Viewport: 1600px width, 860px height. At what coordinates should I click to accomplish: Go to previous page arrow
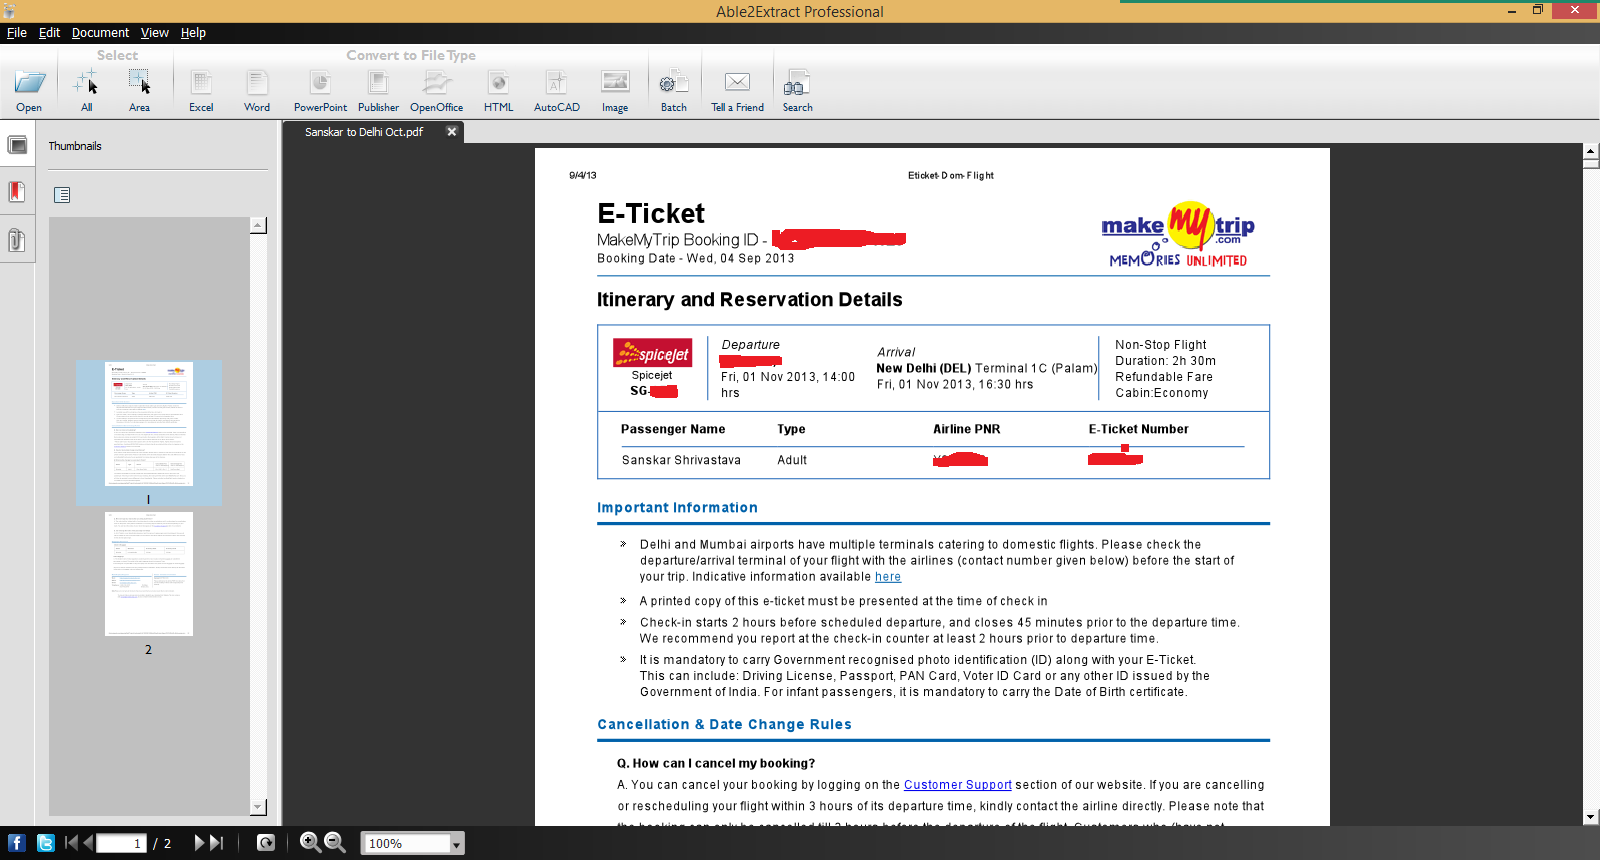[87, 843]
